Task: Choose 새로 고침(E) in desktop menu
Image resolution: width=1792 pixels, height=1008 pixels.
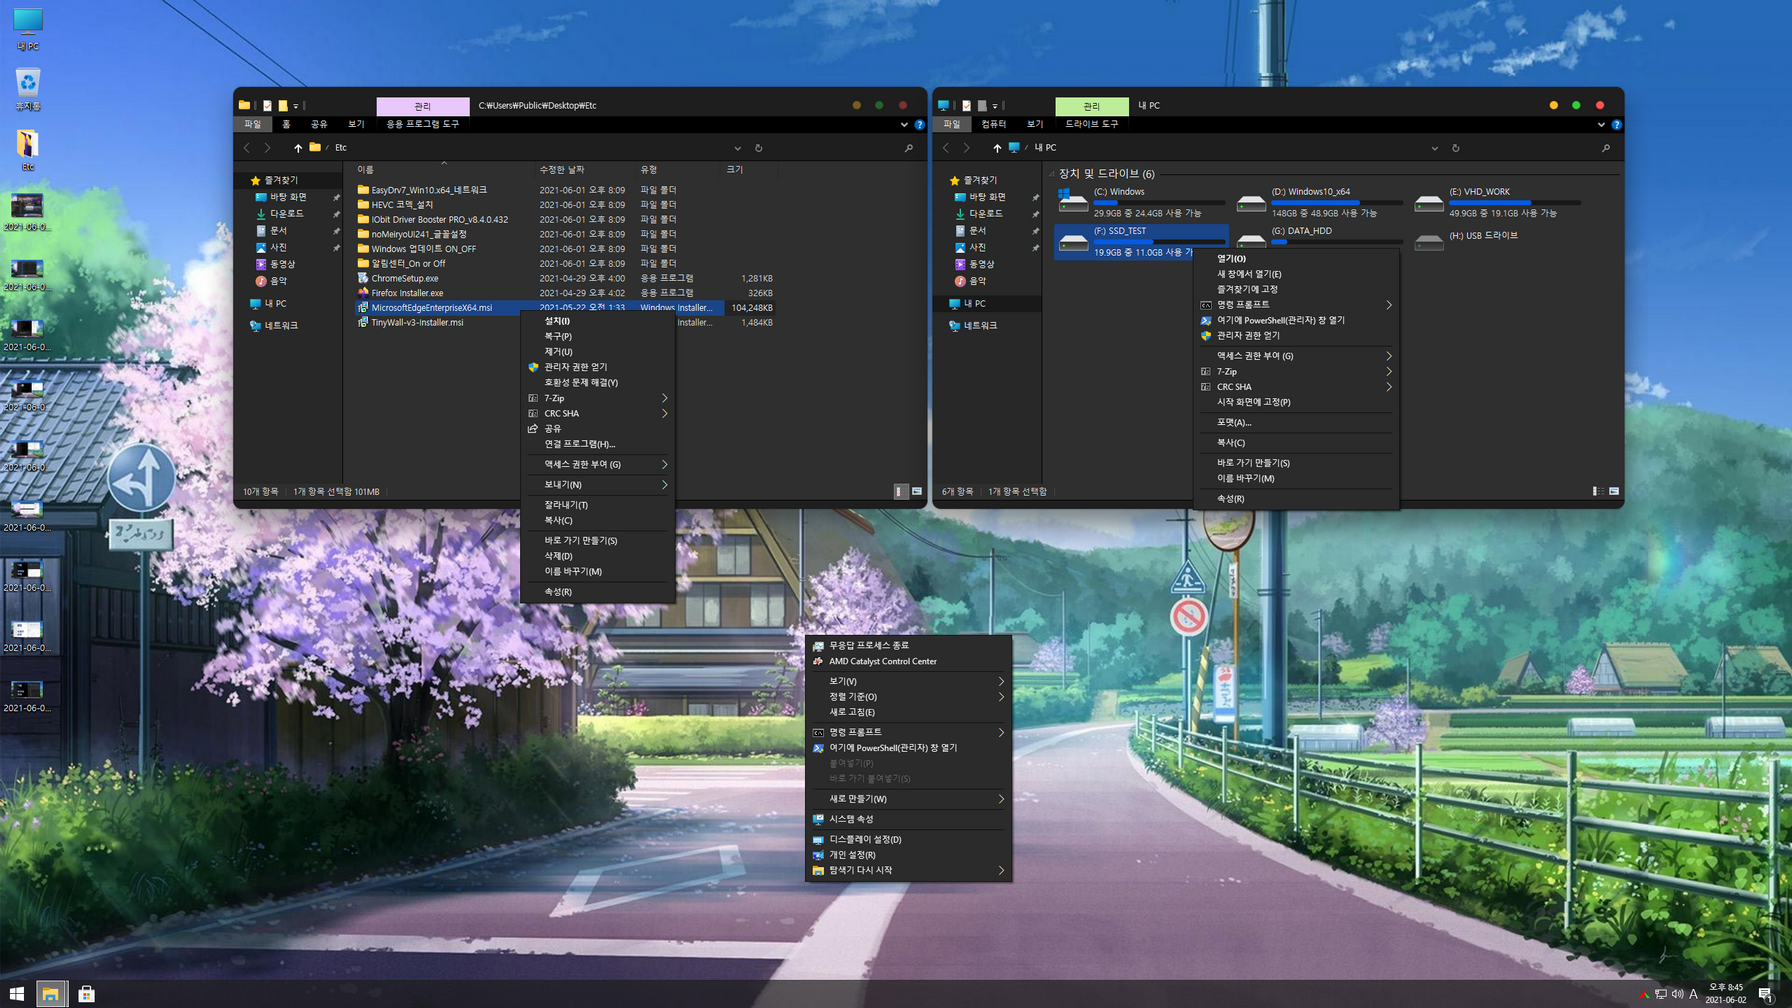Action: pos(908,712)
